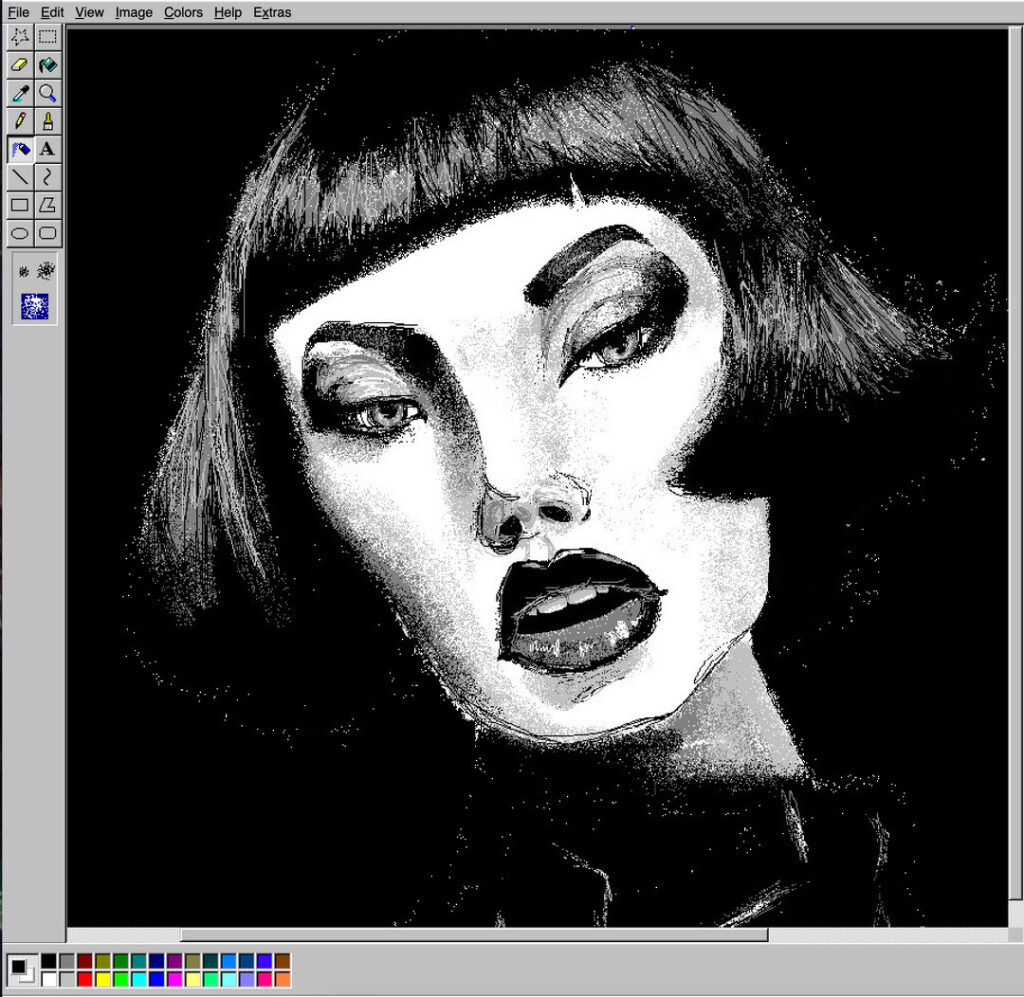Pick the Eraser tool

click(19, 65)
